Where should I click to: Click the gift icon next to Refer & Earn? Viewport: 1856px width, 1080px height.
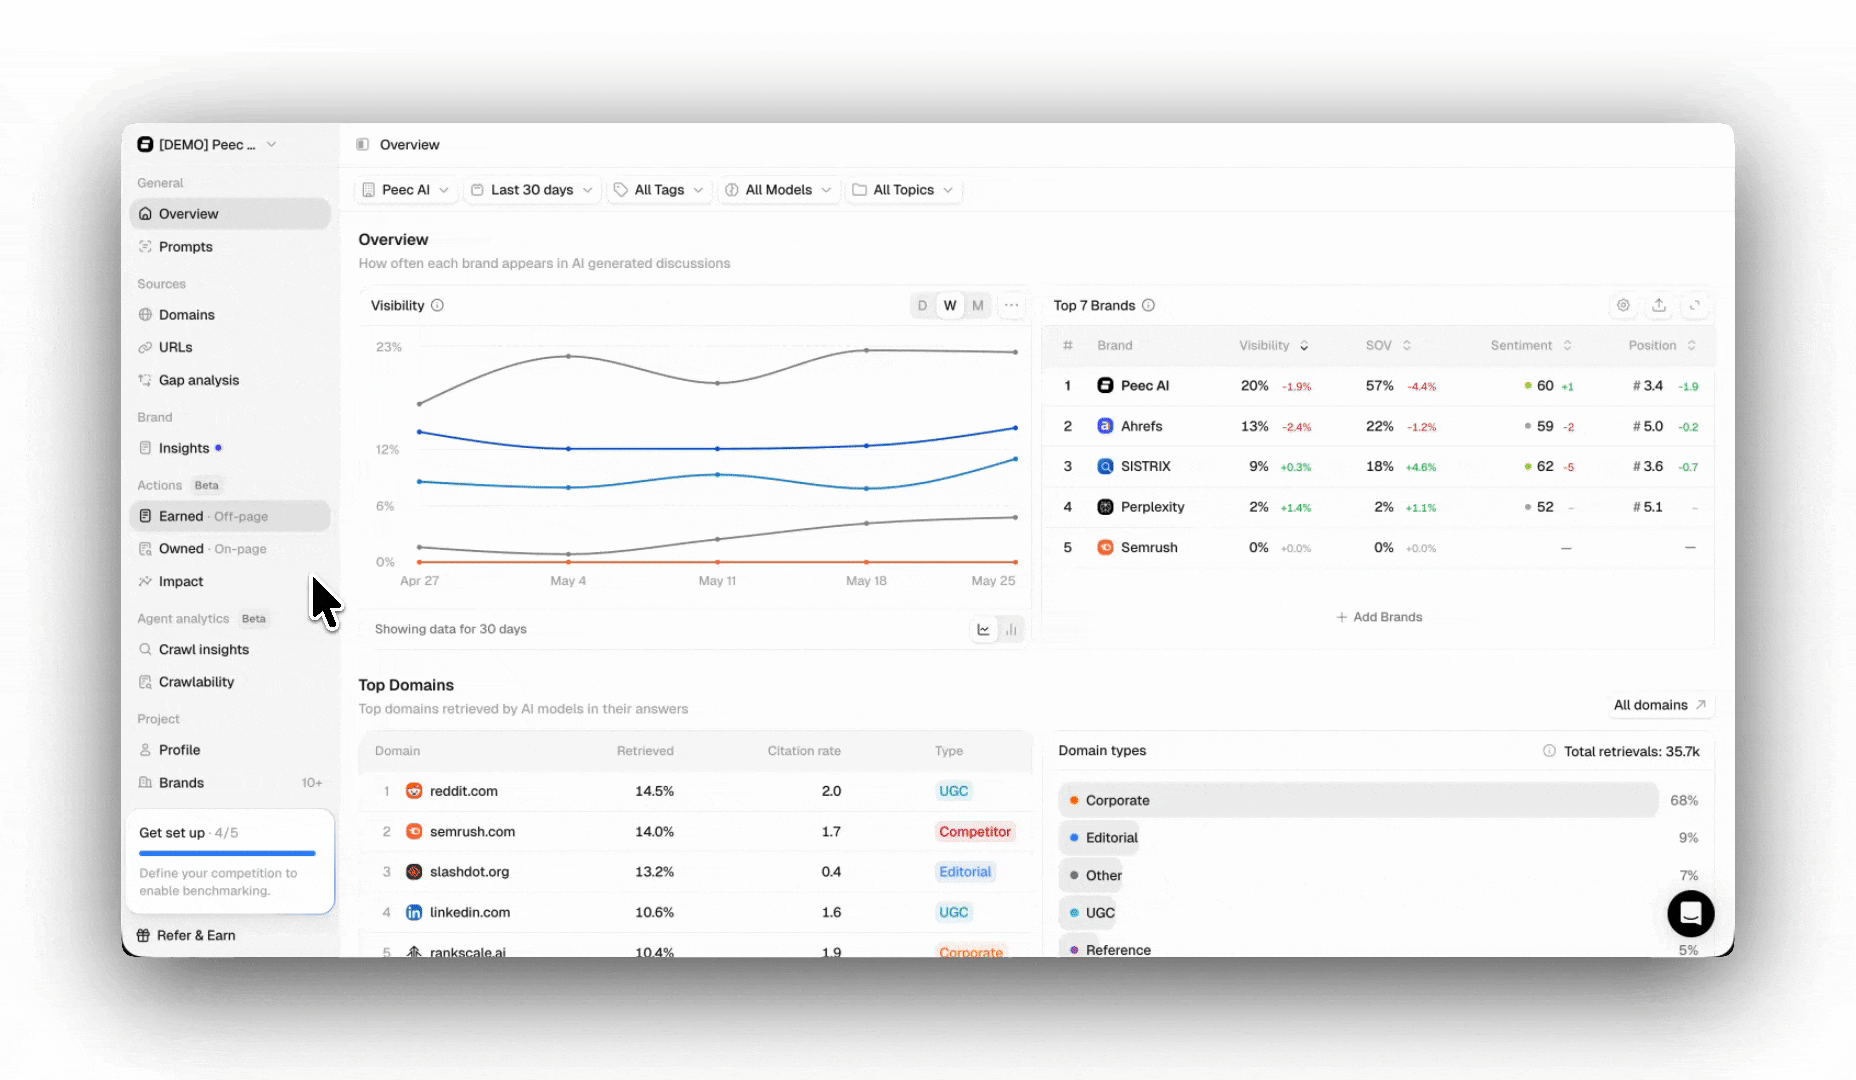(x=143, y=936)
